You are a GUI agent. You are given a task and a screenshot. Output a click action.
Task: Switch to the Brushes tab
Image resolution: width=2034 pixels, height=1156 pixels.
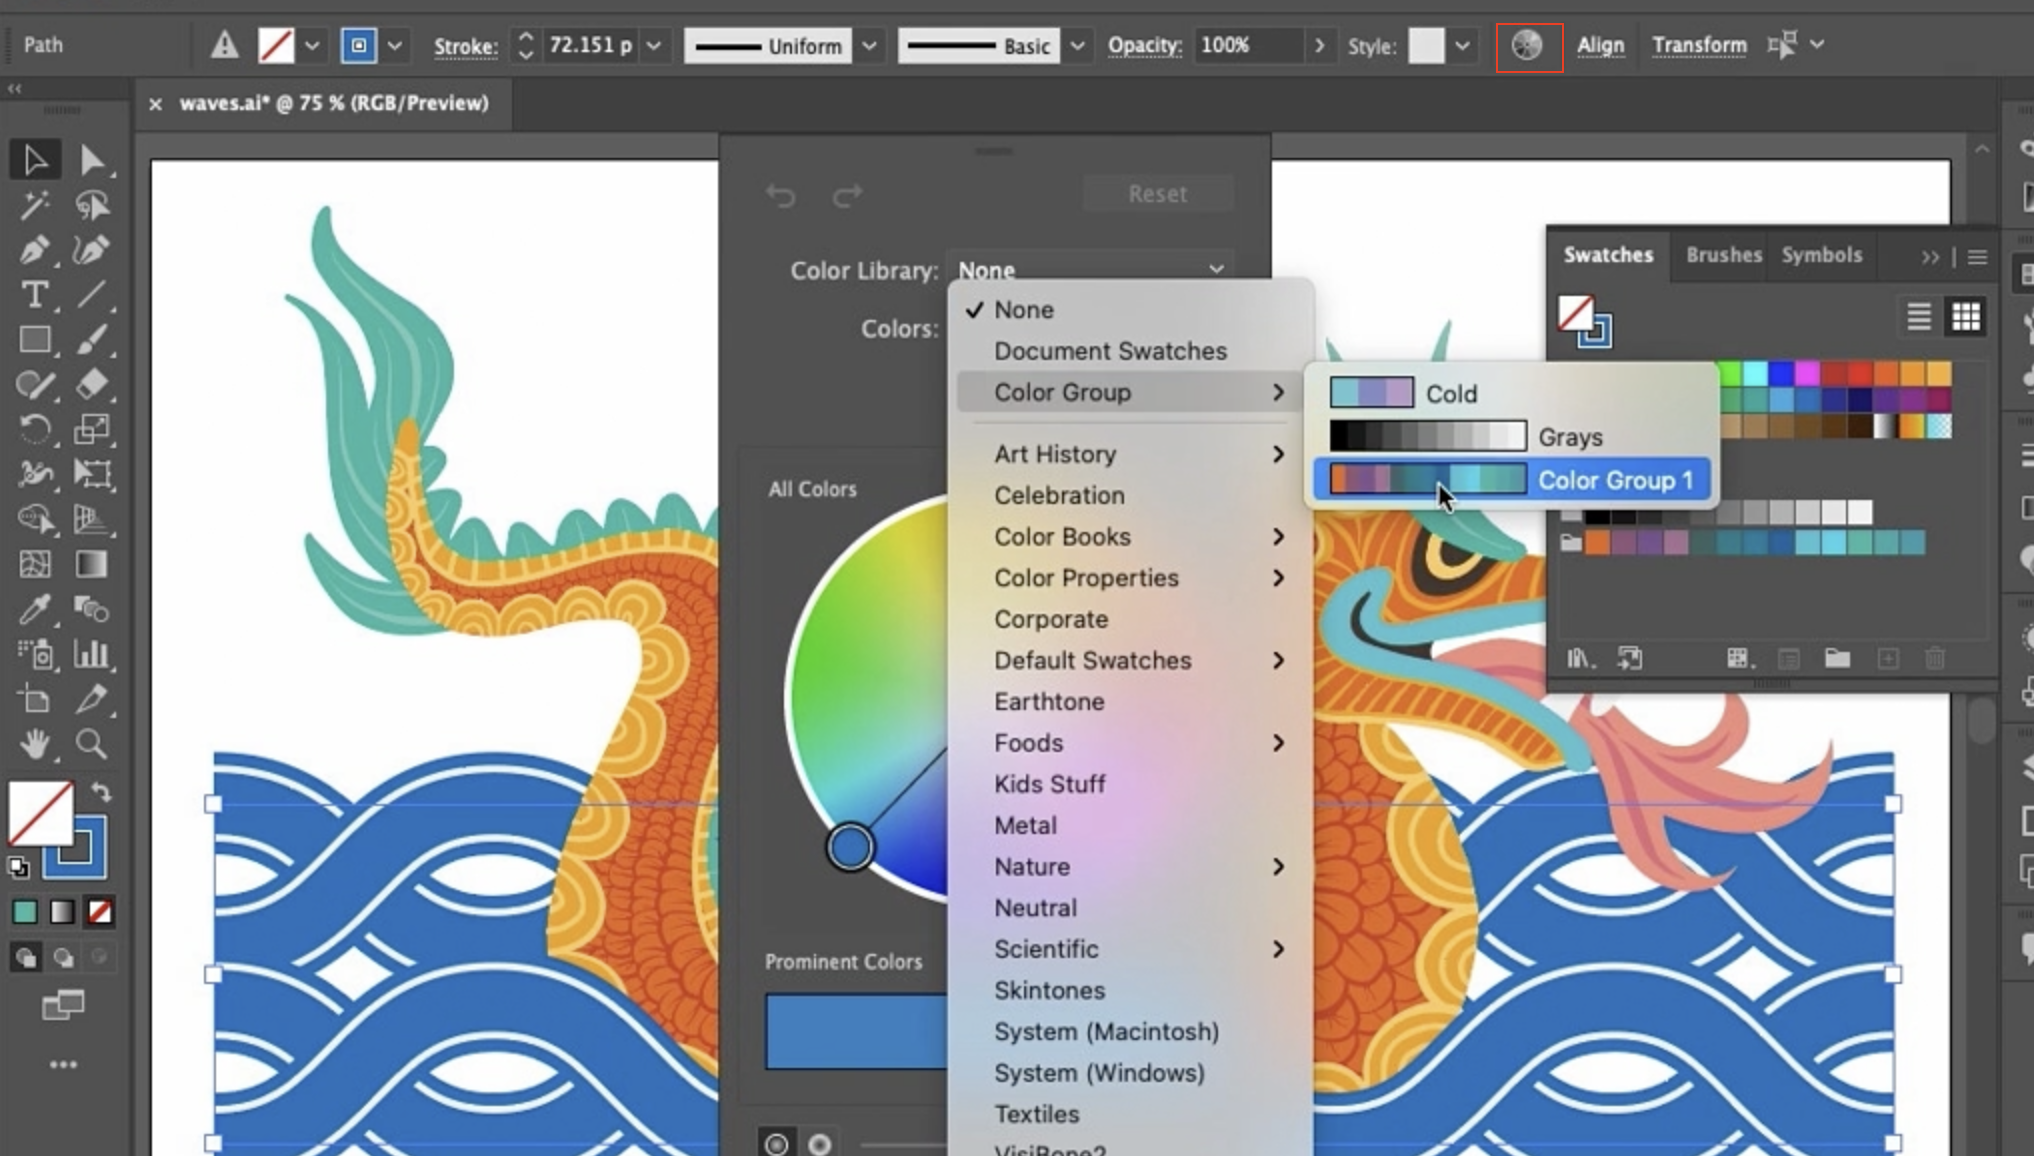click(1723, 255)
